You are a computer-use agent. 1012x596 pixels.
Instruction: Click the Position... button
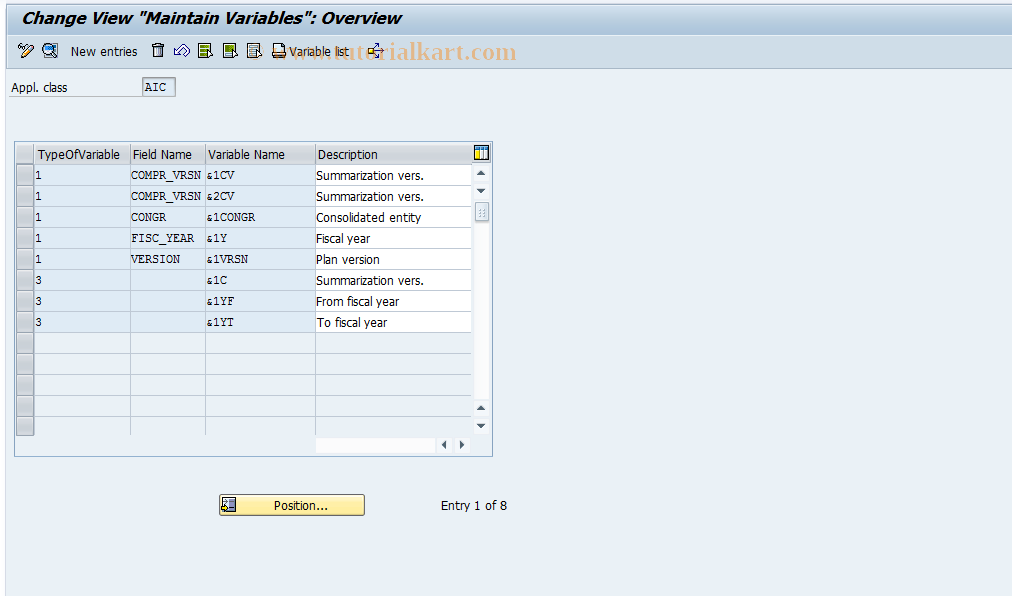click(x=292, y=505)
